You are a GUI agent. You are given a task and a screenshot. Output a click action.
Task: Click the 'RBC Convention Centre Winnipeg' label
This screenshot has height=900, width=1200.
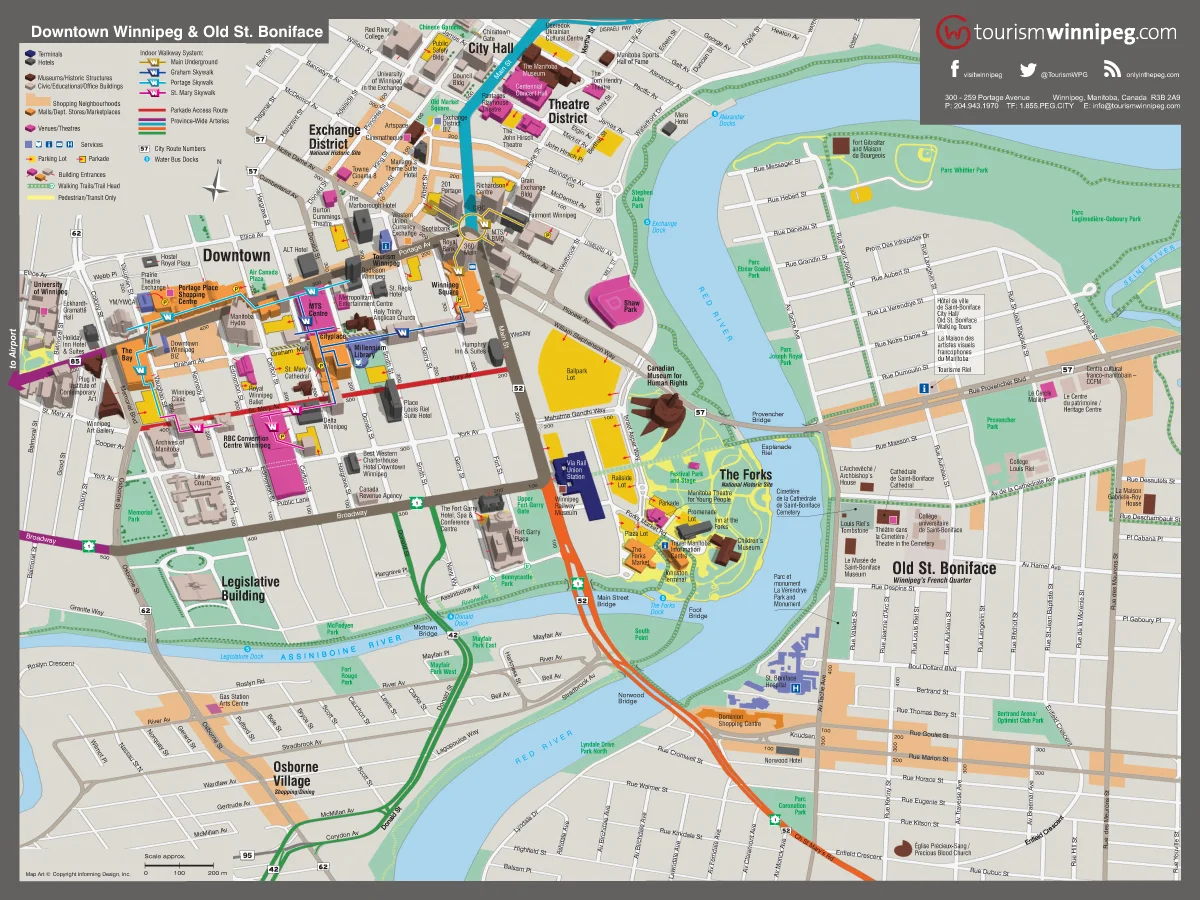(247, 441)
